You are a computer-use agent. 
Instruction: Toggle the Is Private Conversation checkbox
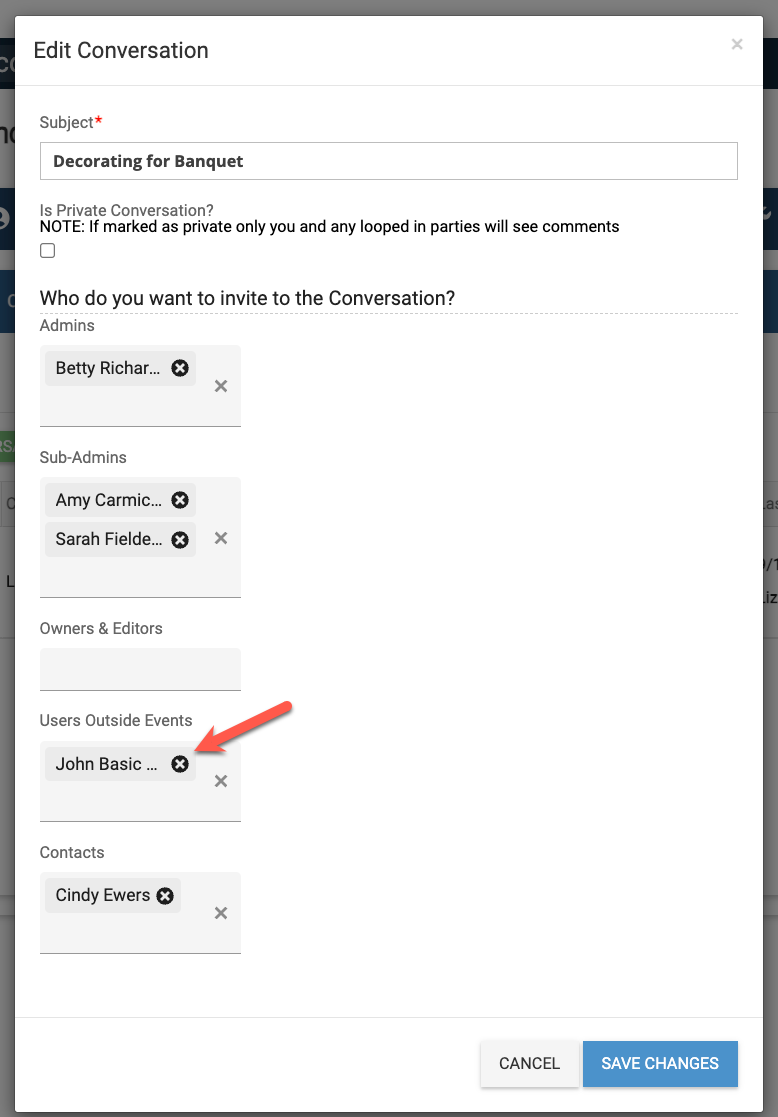(x=48, y=251)
